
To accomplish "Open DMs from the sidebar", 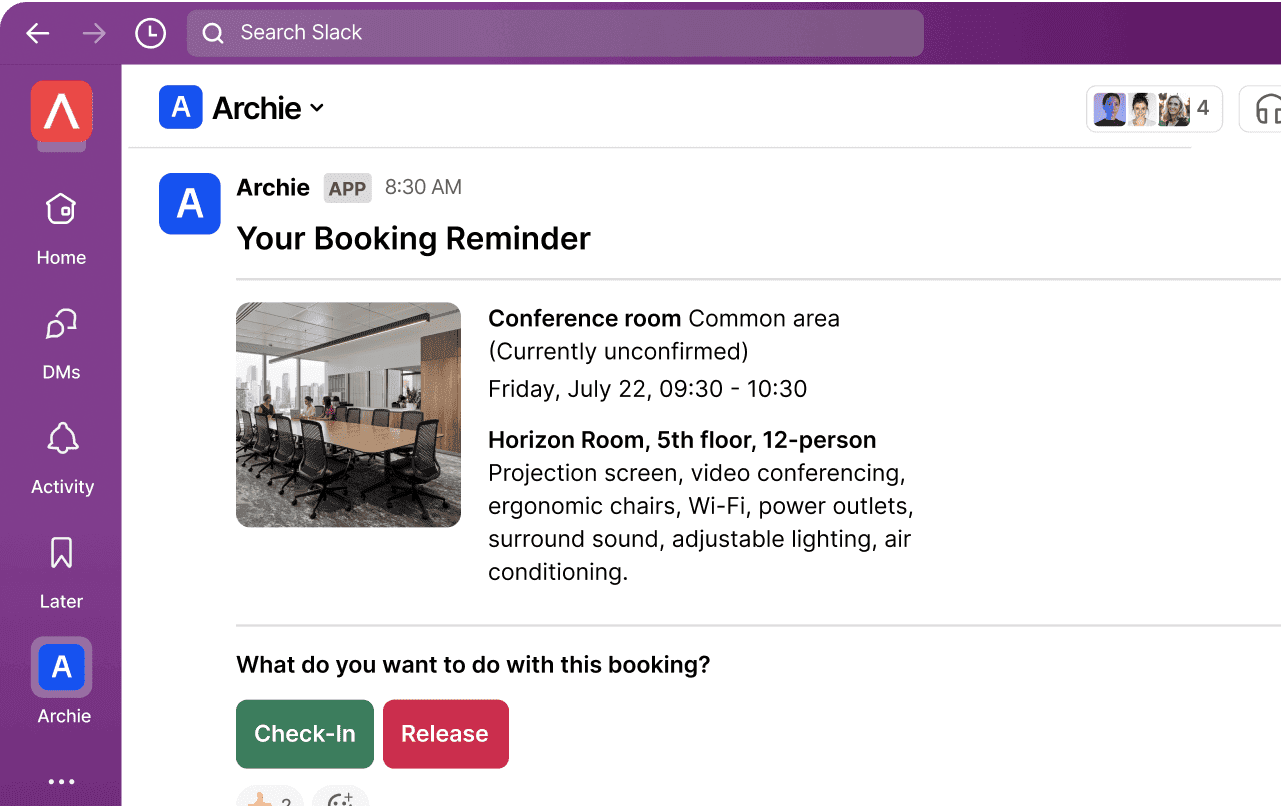I will (62, 343).
